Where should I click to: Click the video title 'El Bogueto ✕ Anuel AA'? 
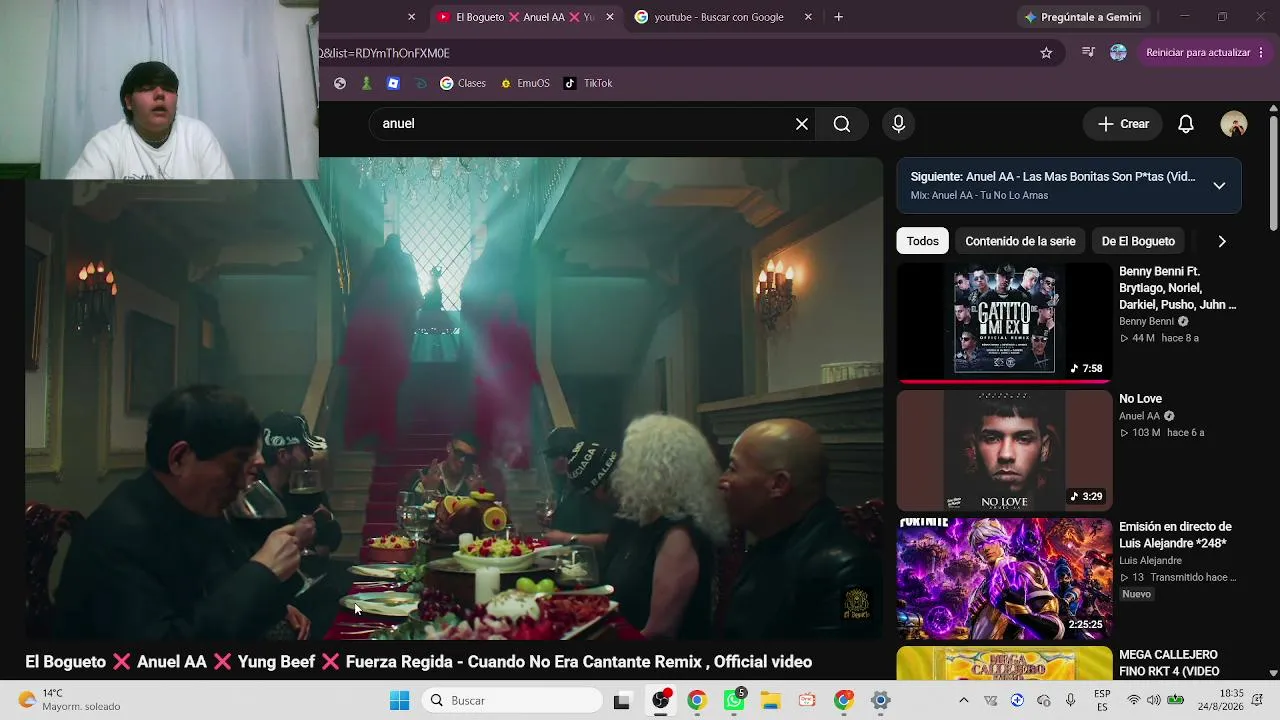[x=418, y=662]
